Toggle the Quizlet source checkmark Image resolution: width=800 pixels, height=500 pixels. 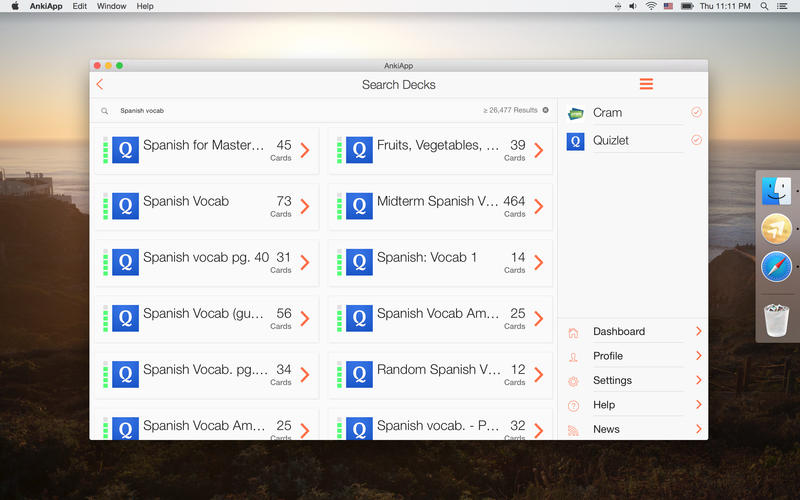point(696,141)
